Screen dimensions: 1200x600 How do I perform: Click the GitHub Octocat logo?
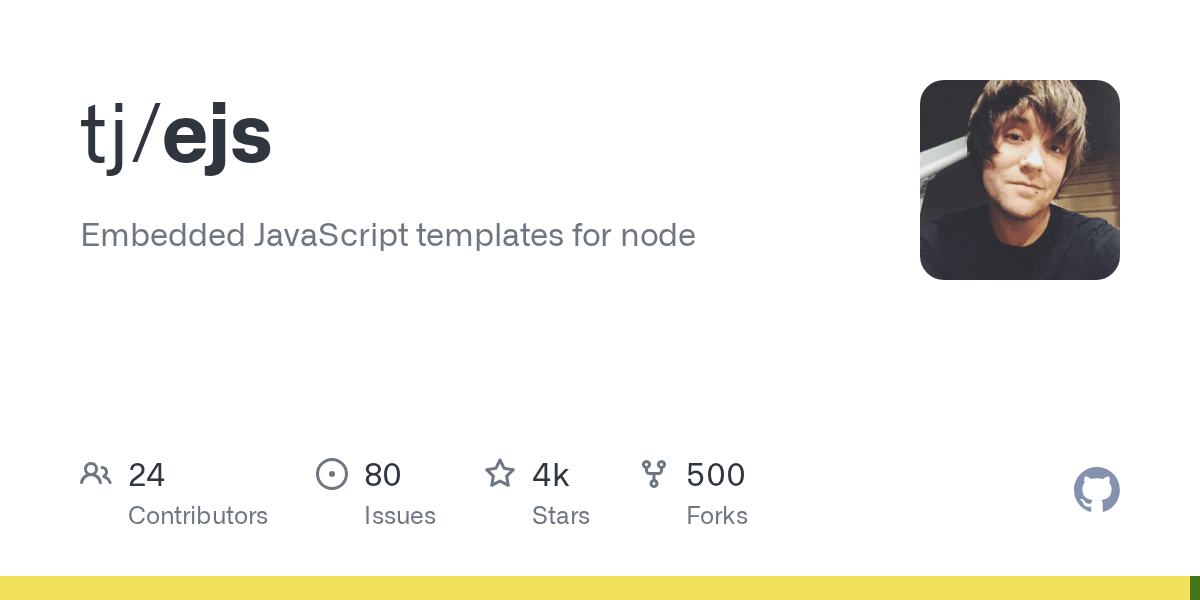click(1096, 490)
